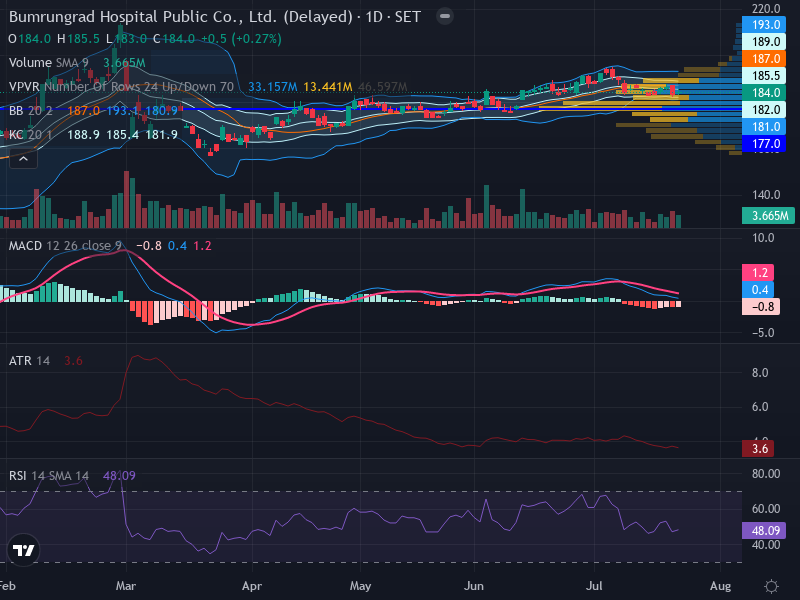This screenshot has height=600, width=800.
Task: Click the green 184.0 current price label
Action: tap(764, 93)
